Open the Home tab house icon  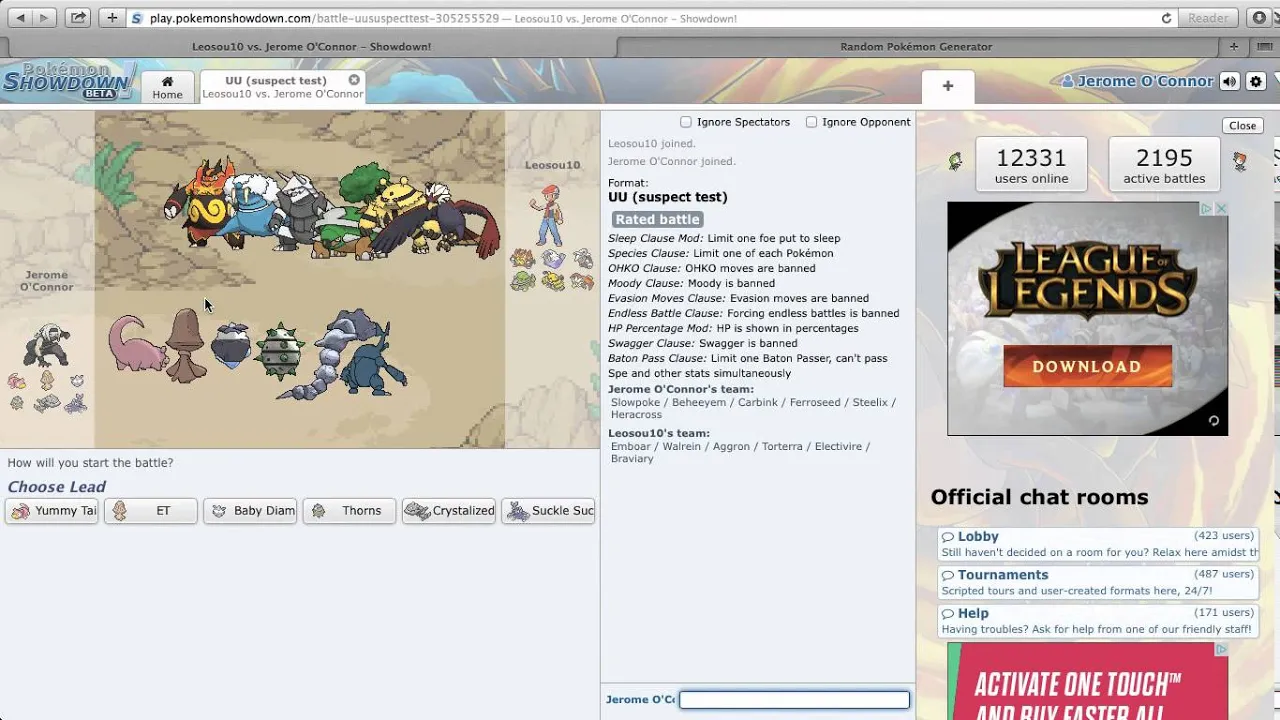pos(167,81)
